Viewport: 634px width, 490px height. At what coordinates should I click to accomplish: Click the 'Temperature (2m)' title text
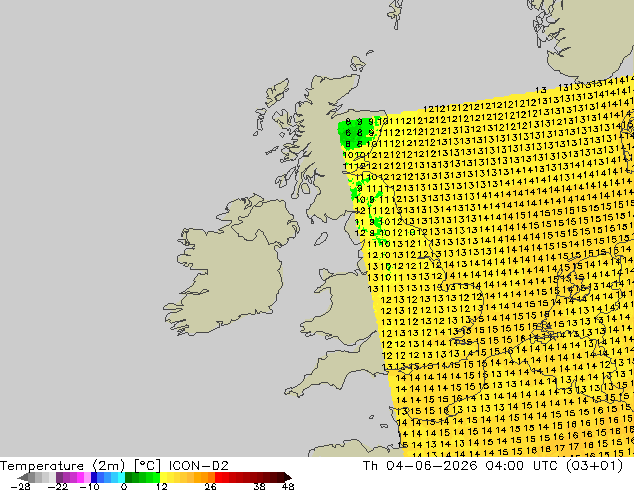tap(62, 466)
